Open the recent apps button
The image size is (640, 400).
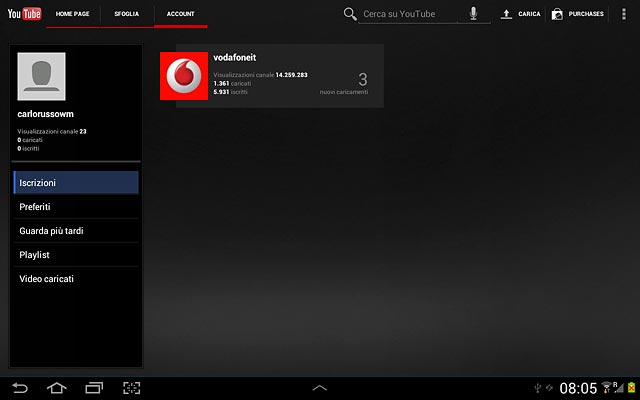(94, 388)
